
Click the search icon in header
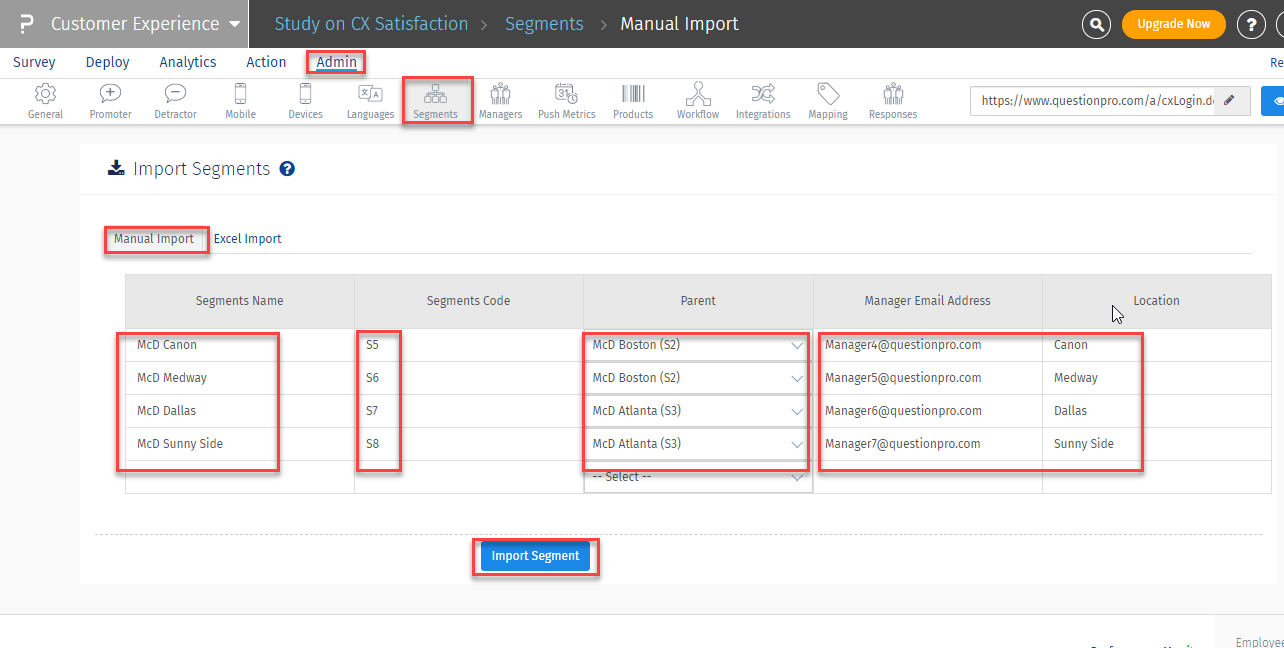pyautogui.click(x=1097, y=25)
